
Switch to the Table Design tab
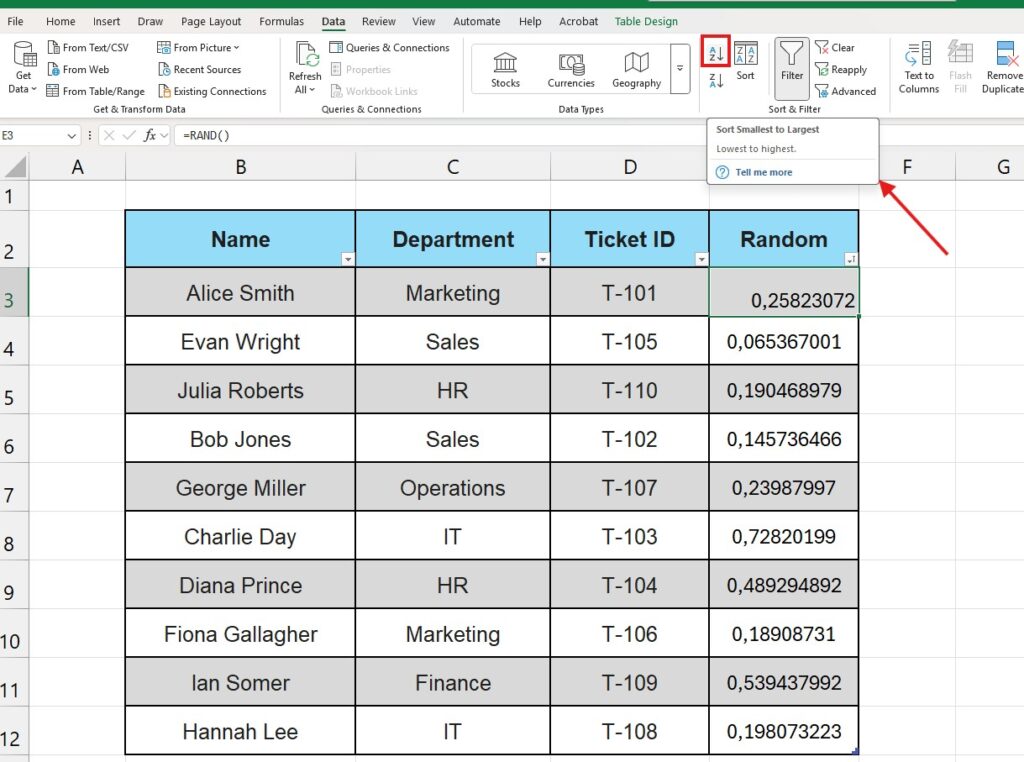(646, 21)
